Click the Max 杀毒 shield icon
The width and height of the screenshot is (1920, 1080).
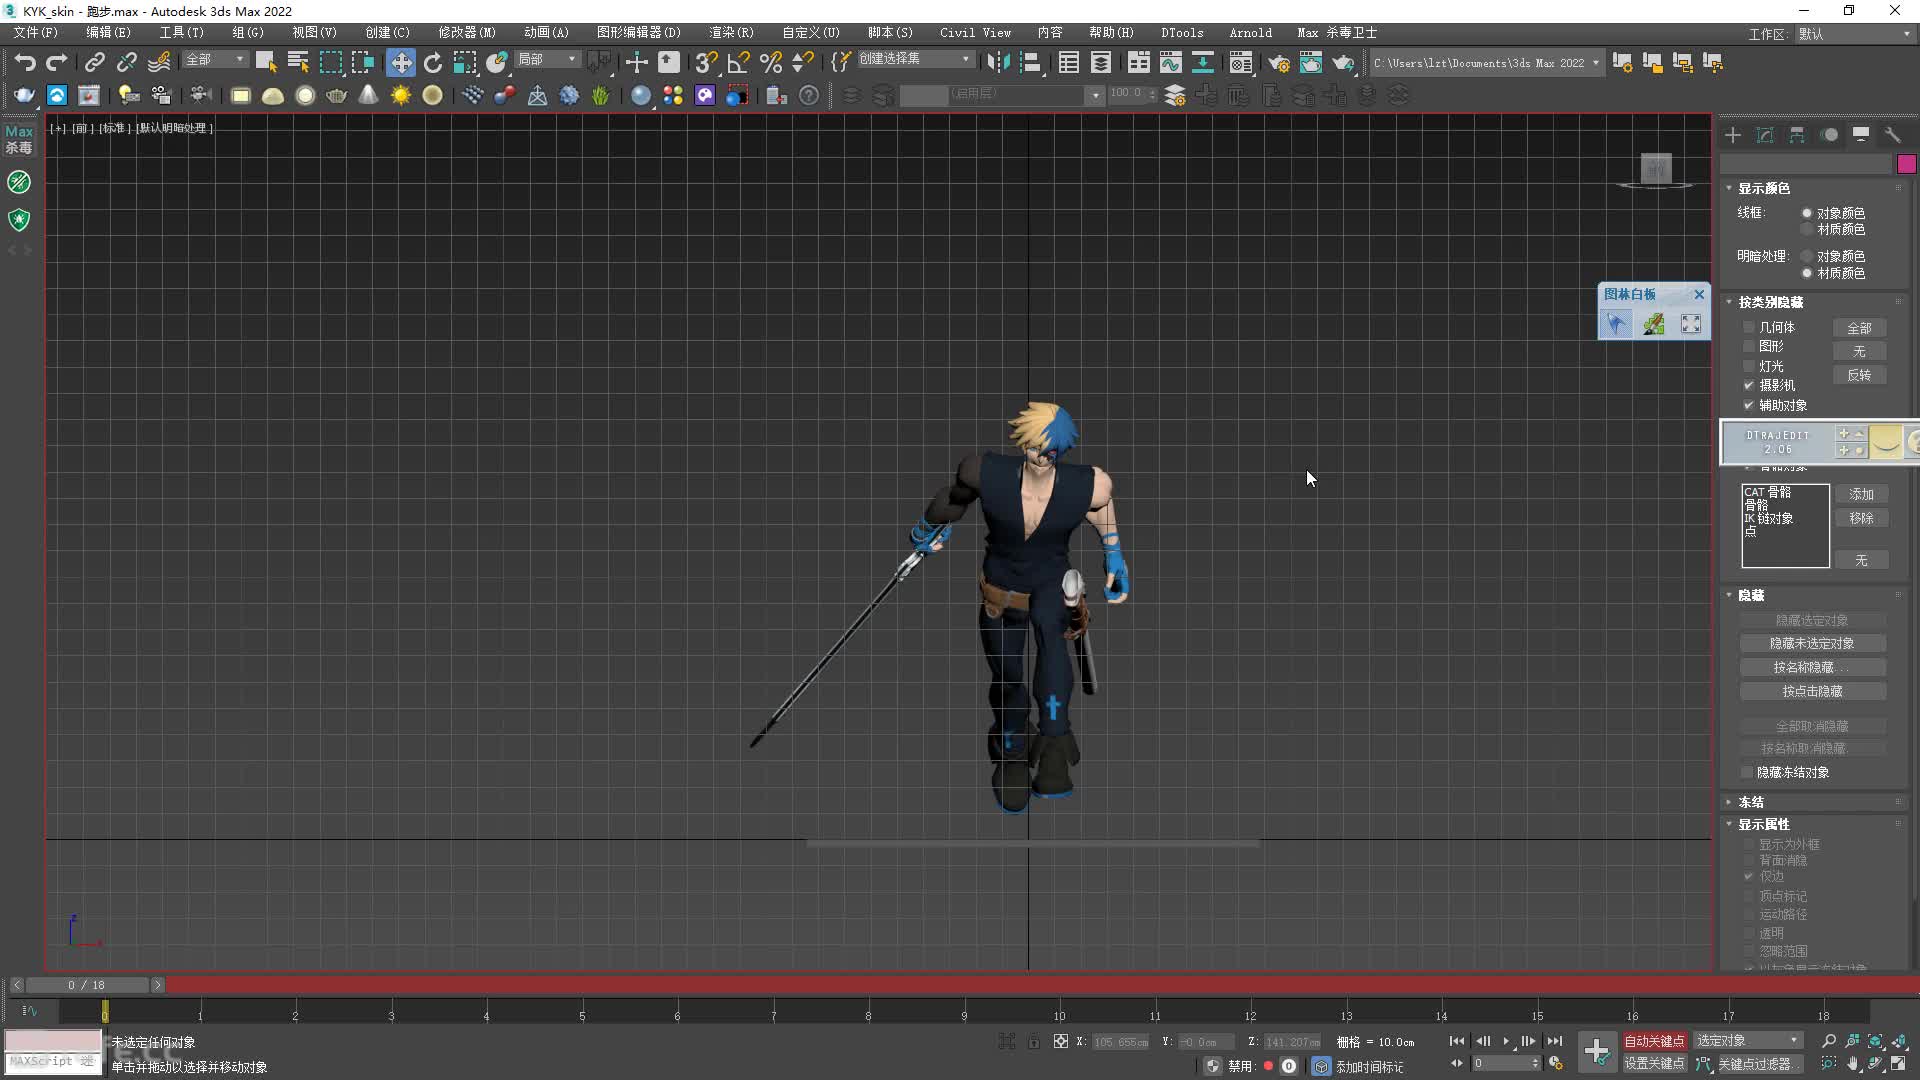19,219
